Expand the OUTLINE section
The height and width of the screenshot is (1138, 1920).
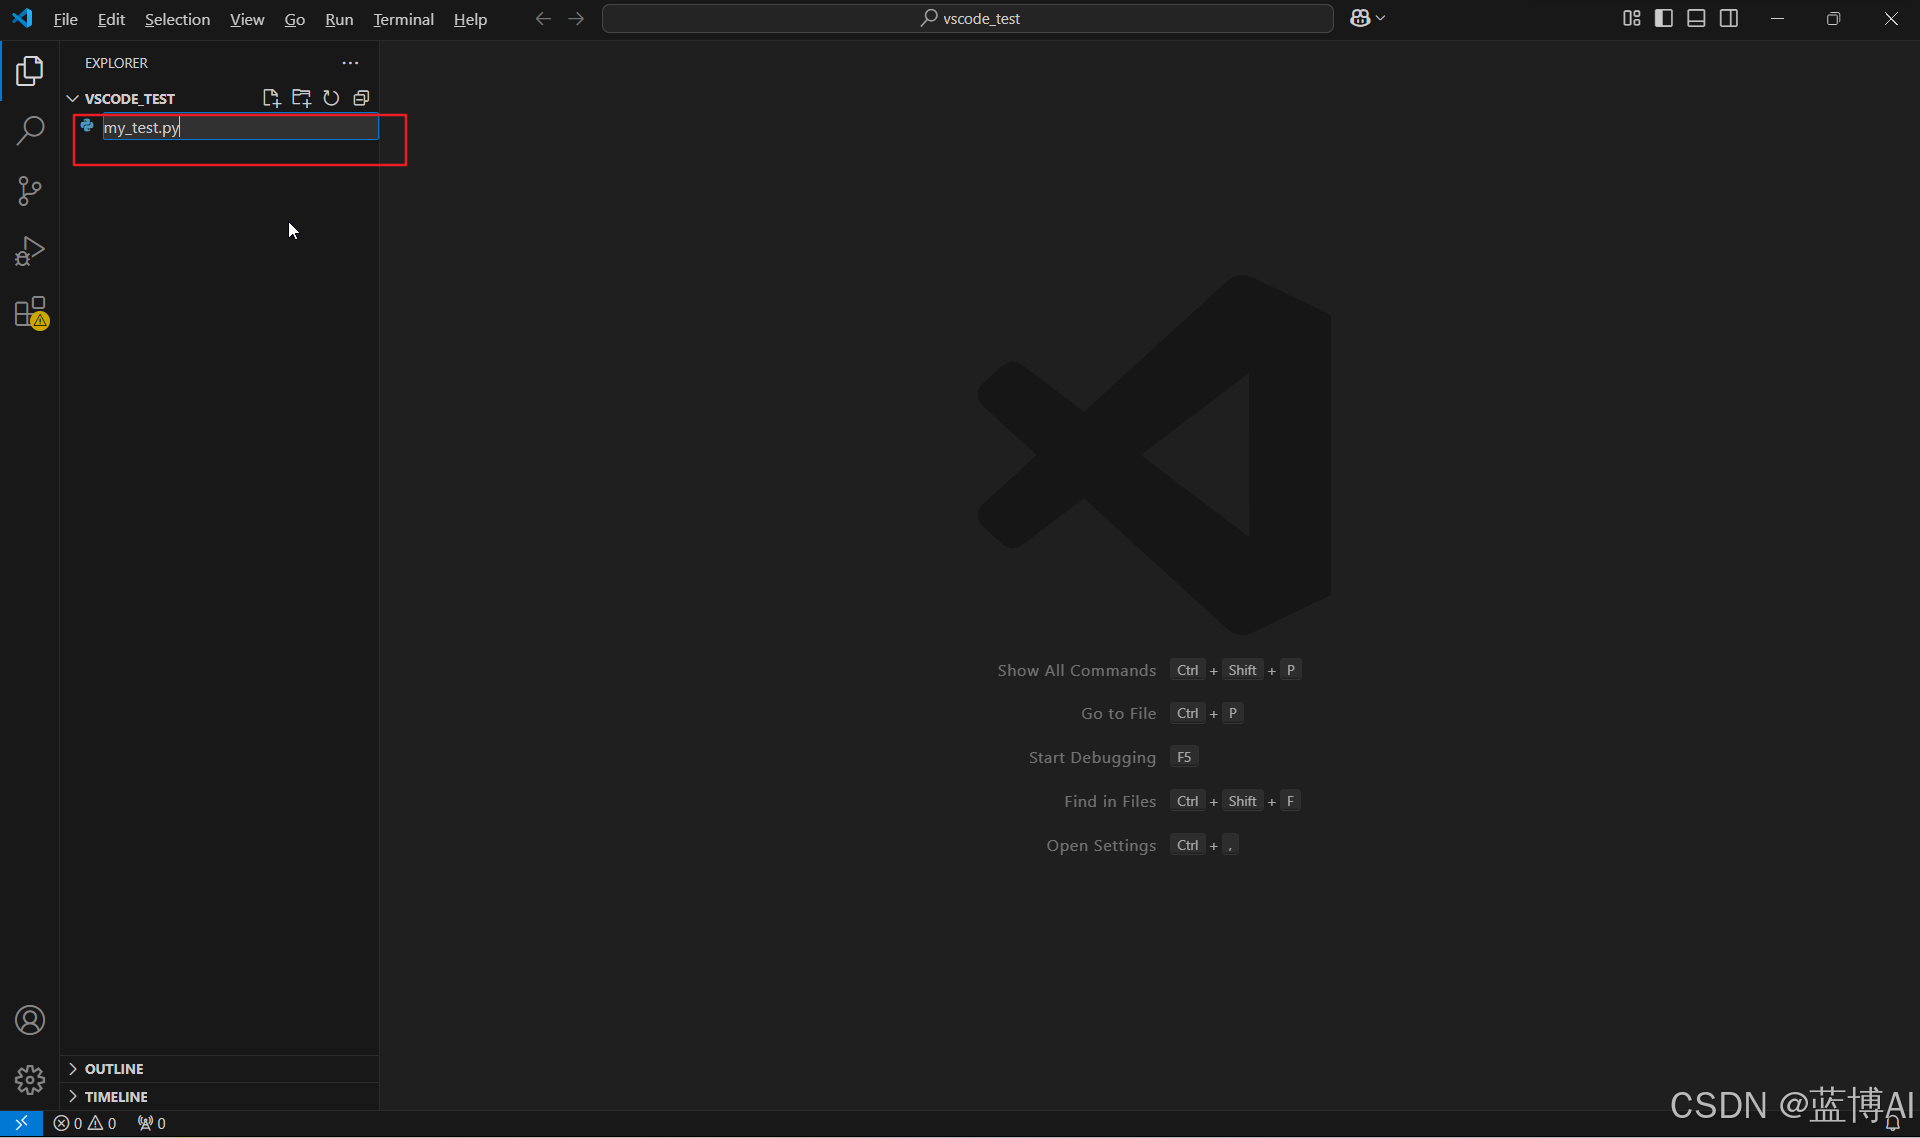(114, 1069)
